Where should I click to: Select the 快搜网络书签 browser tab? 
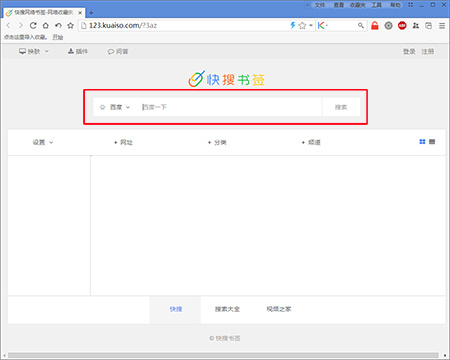coord(43,13)
